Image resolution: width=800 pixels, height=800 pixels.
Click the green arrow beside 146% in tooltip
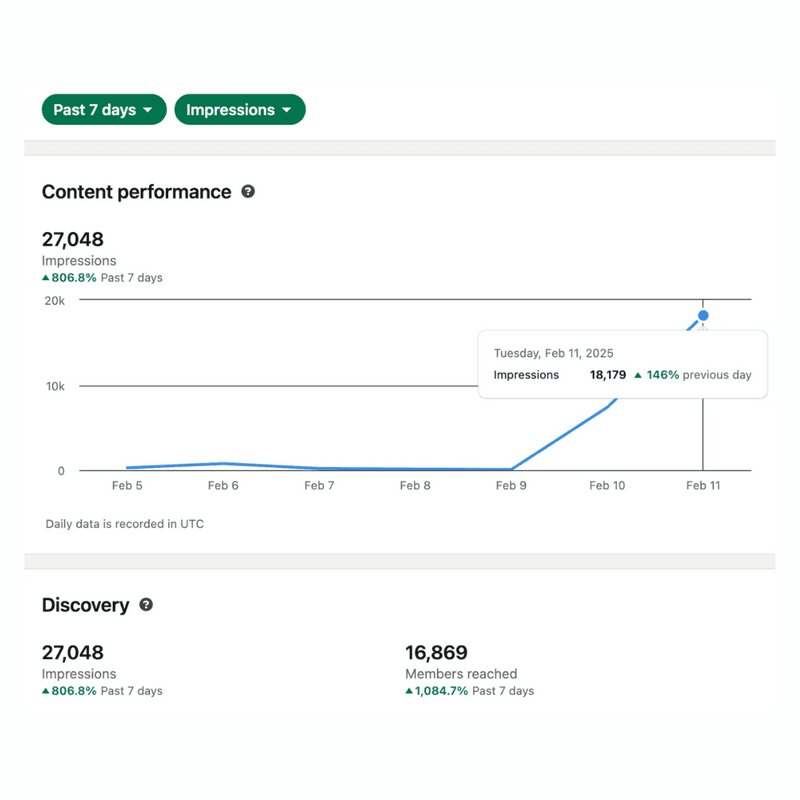(x=638, y=375)
